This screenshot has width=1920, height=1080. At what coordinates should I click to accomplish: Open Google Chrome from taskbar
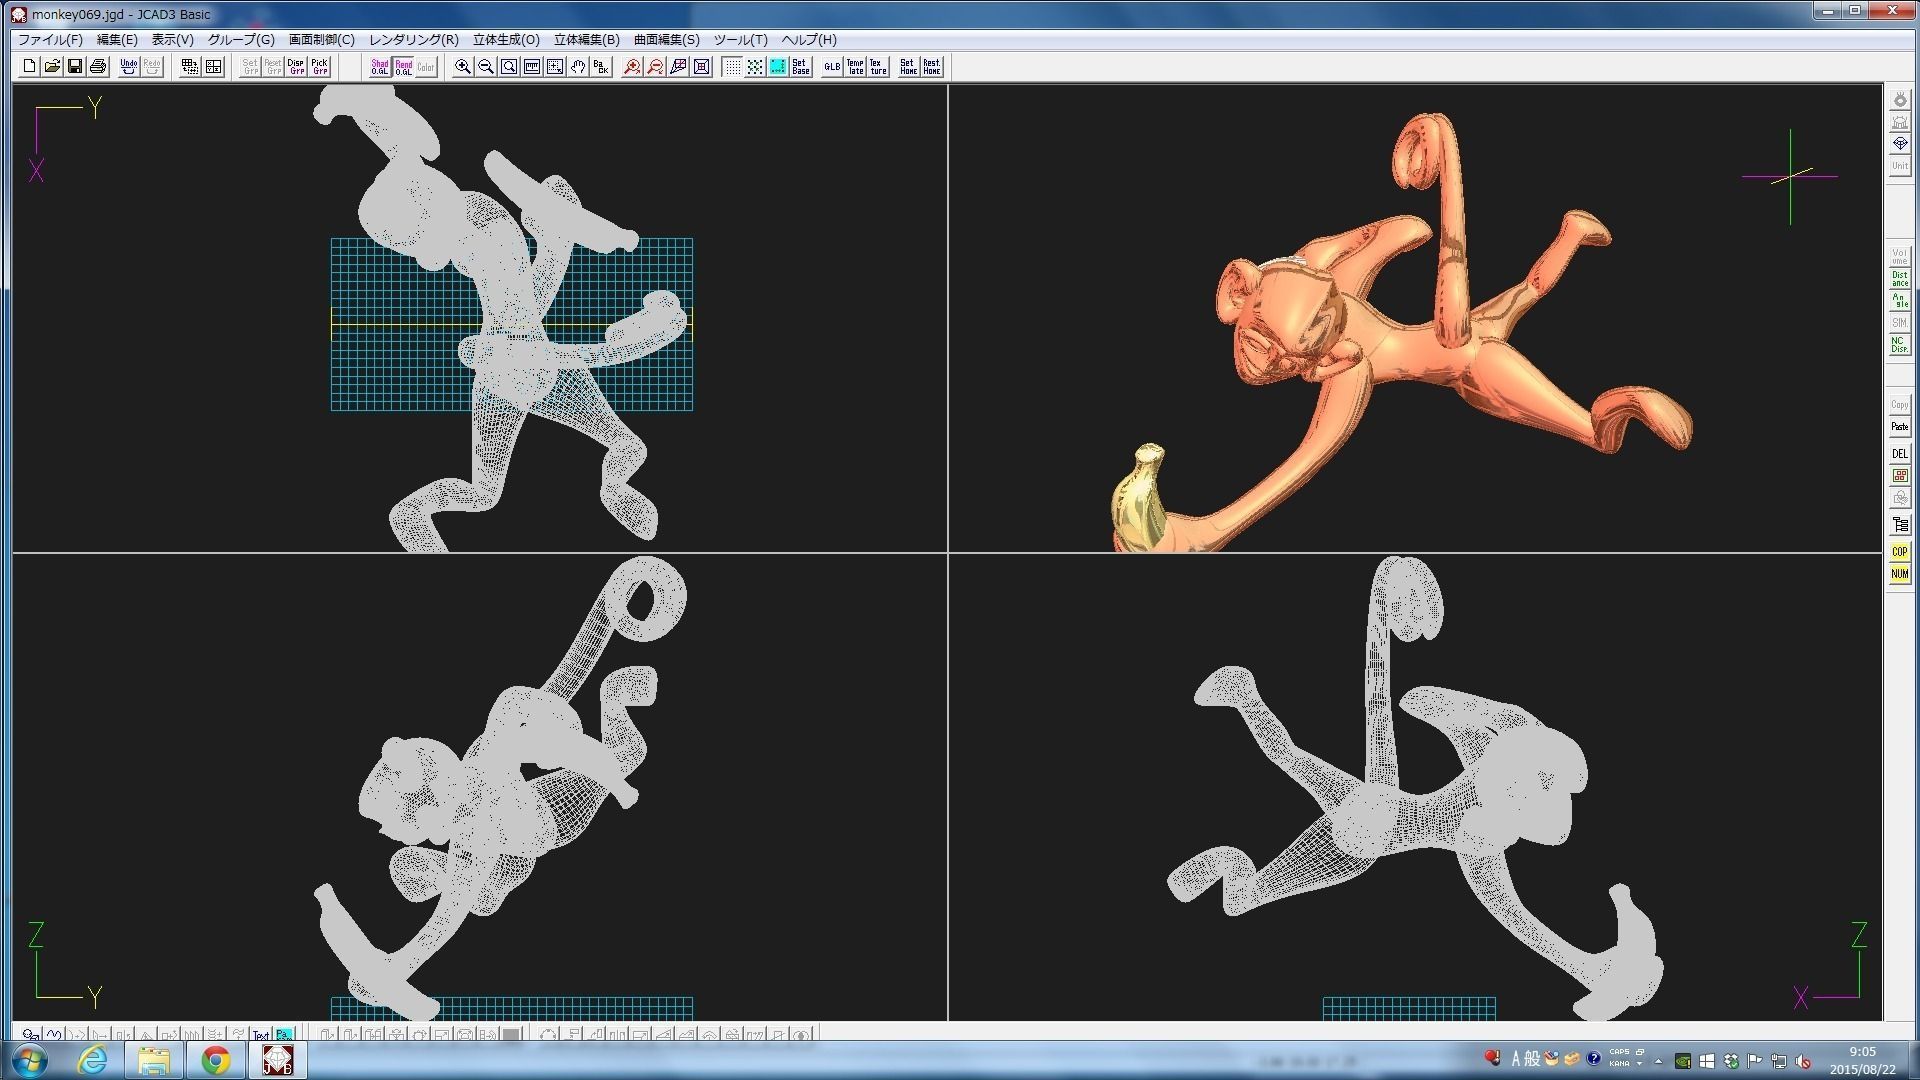(216, 1060)
